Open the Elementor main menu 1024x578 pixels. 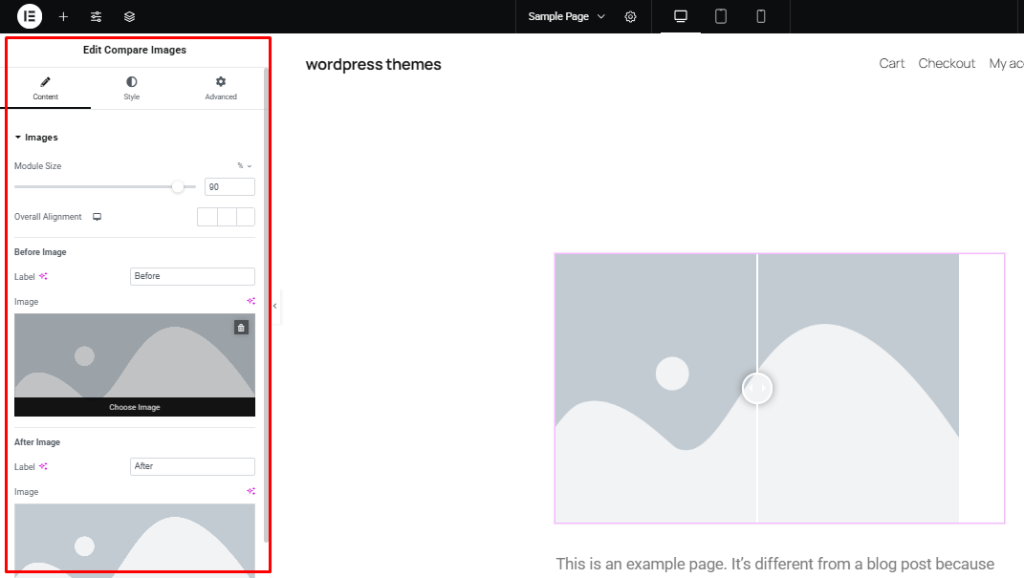pos(29,16)
